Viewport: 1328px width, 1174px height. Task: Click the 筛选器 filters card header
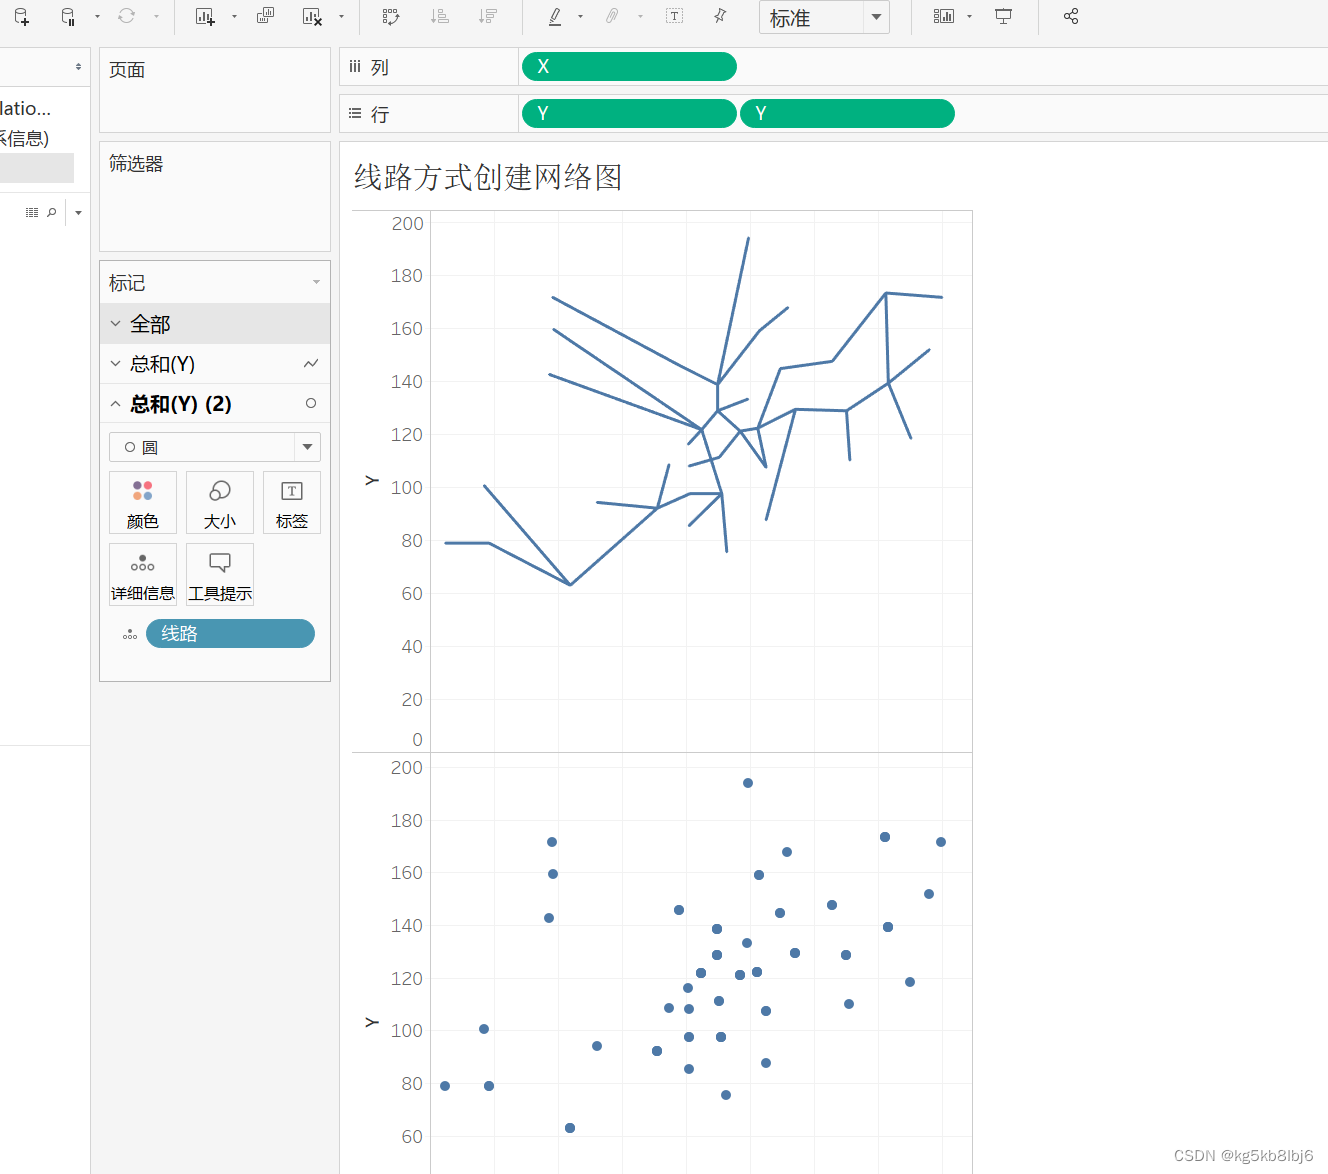point(136,163)
